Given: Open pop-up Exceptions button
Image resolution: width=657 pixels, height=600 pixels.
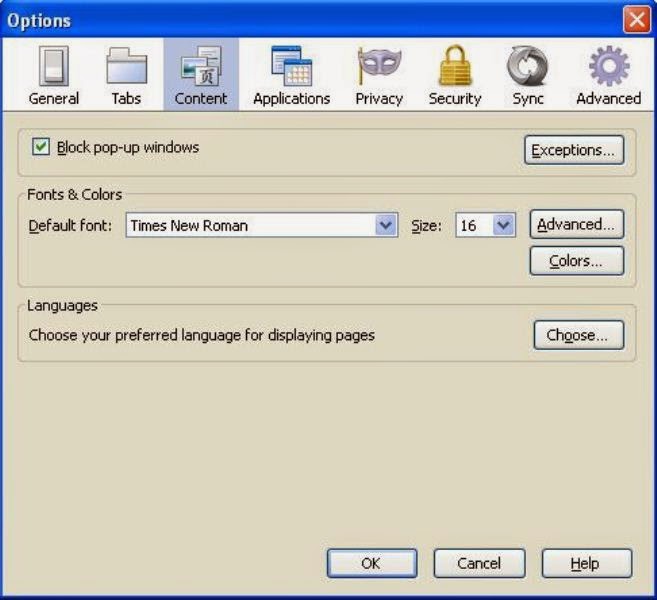Looking at the screenshot, I should point(574,150).
